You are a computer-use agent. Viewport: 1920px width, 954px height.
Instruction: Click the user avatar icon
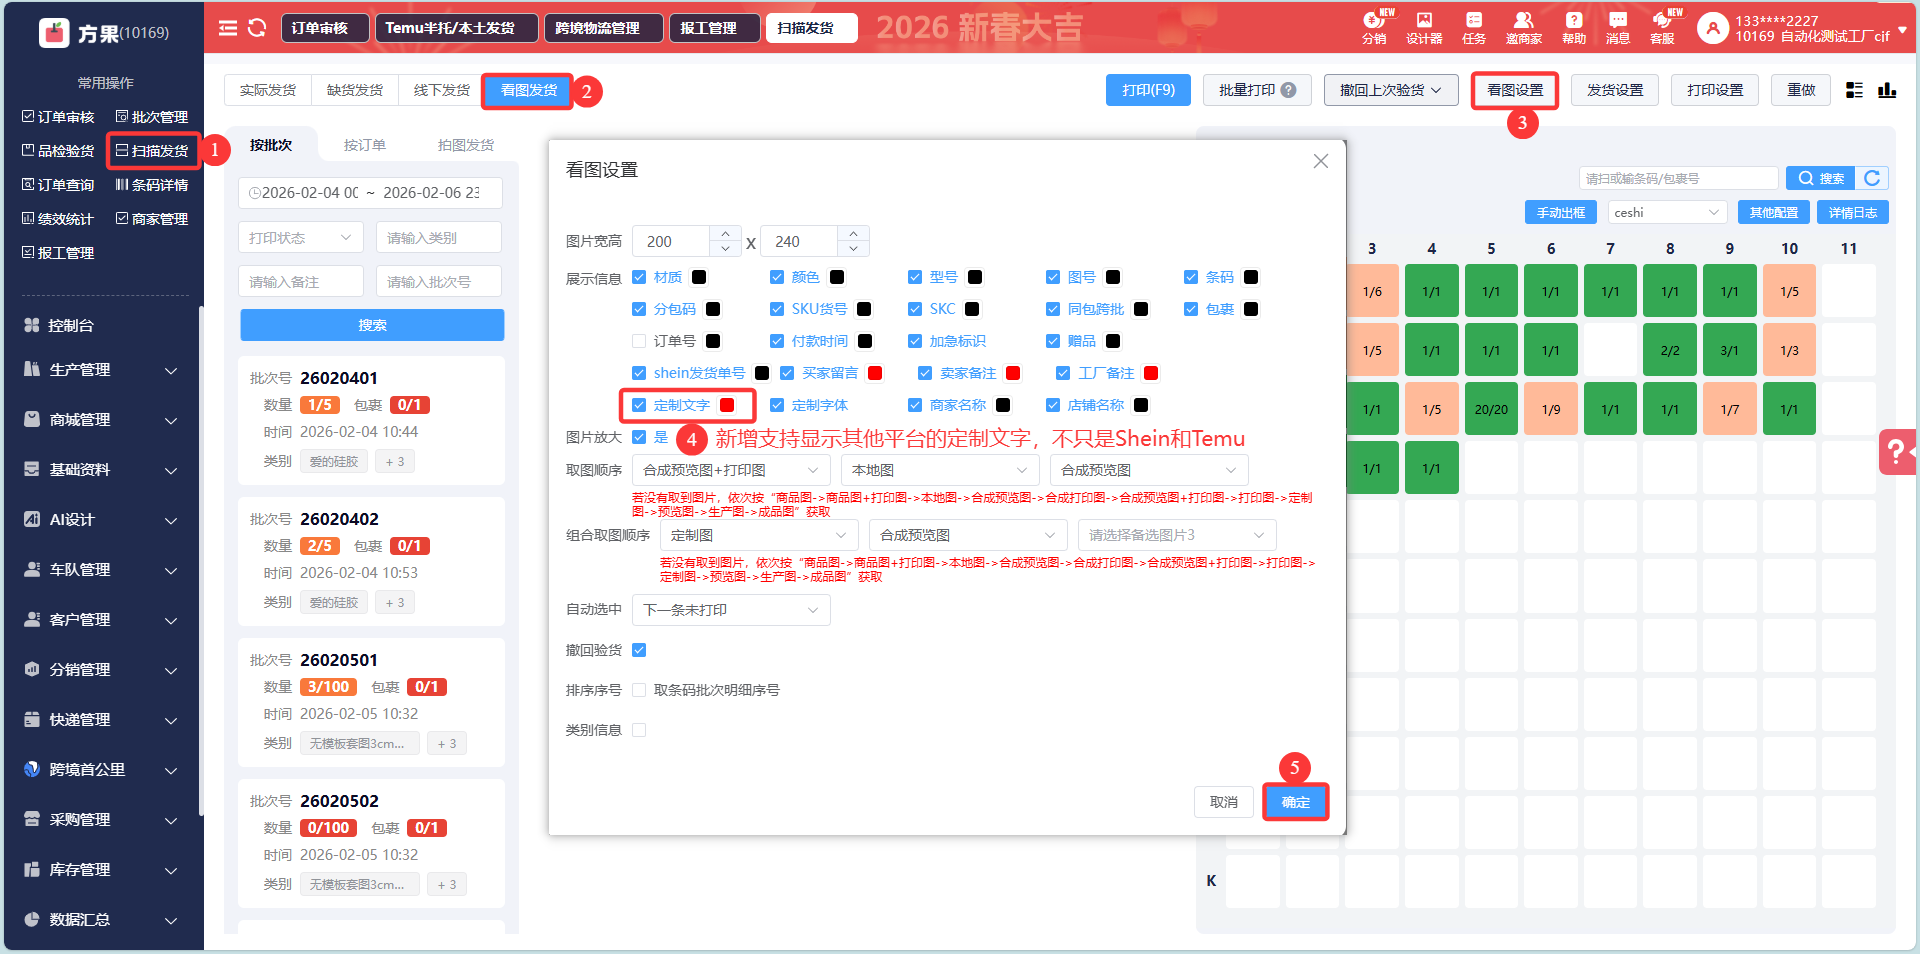pyautogui.click(x=1713, y=28)
